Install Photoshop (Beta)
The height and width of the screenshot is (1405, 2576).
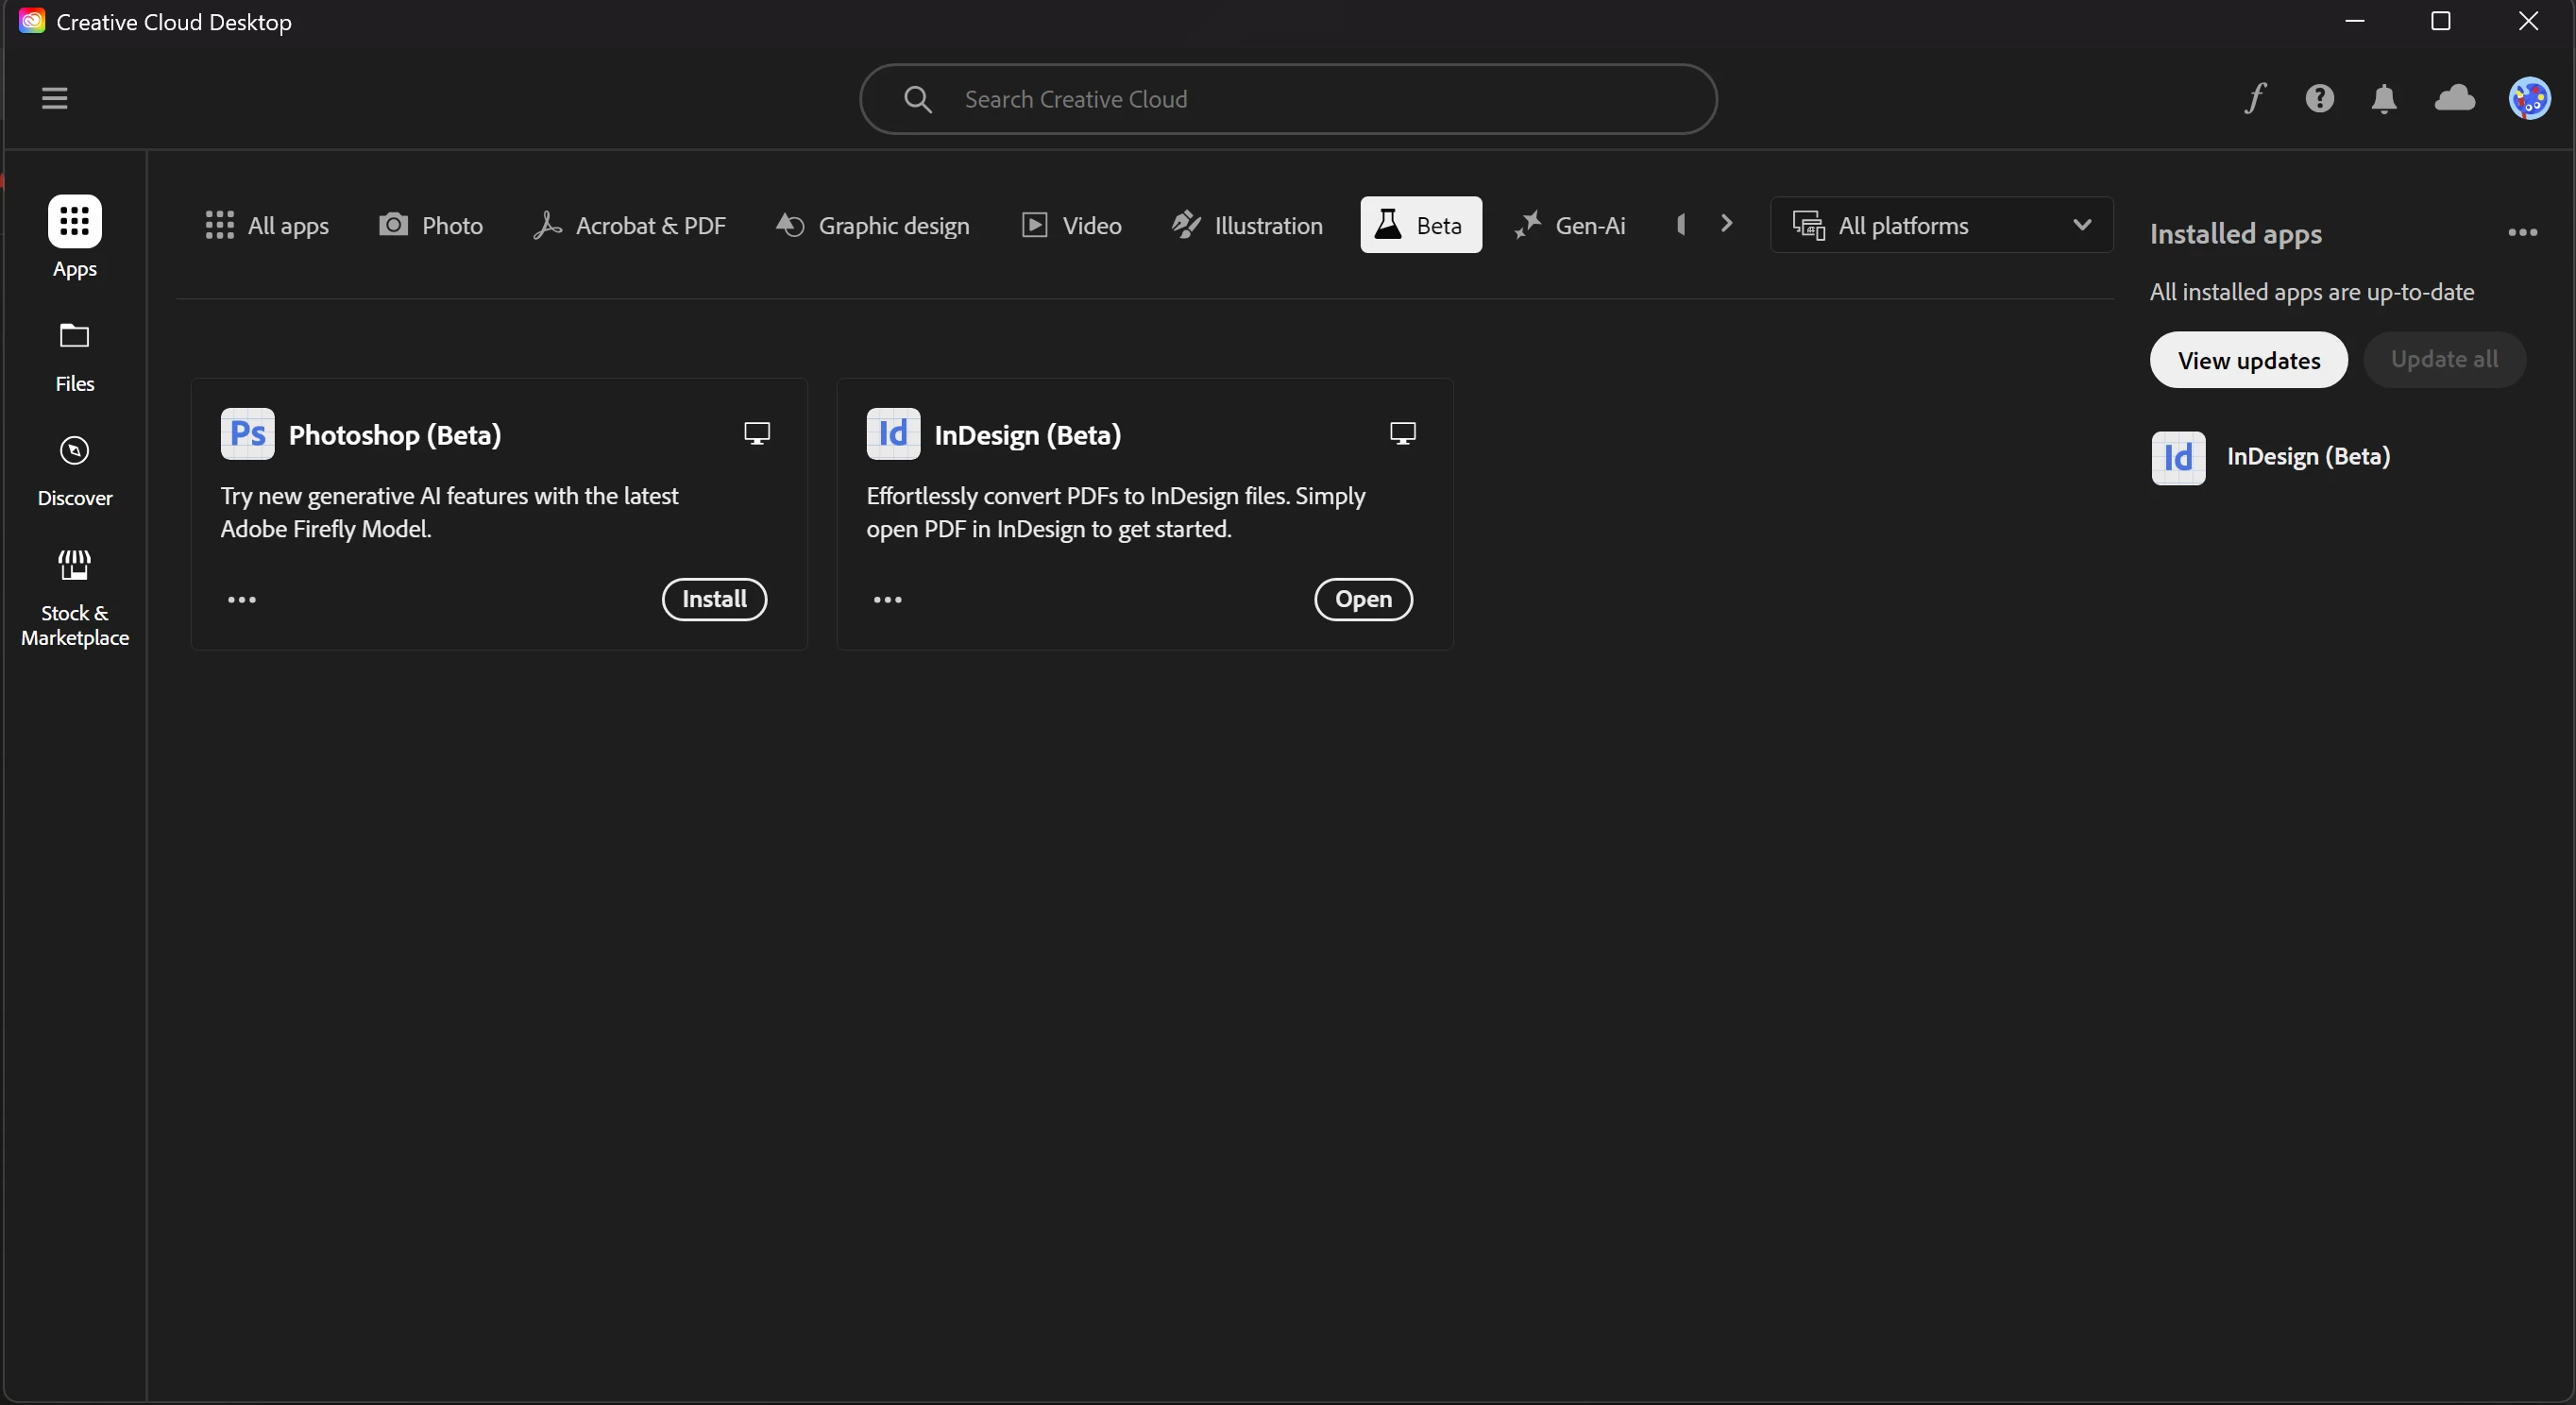click(x=714, y=599)
